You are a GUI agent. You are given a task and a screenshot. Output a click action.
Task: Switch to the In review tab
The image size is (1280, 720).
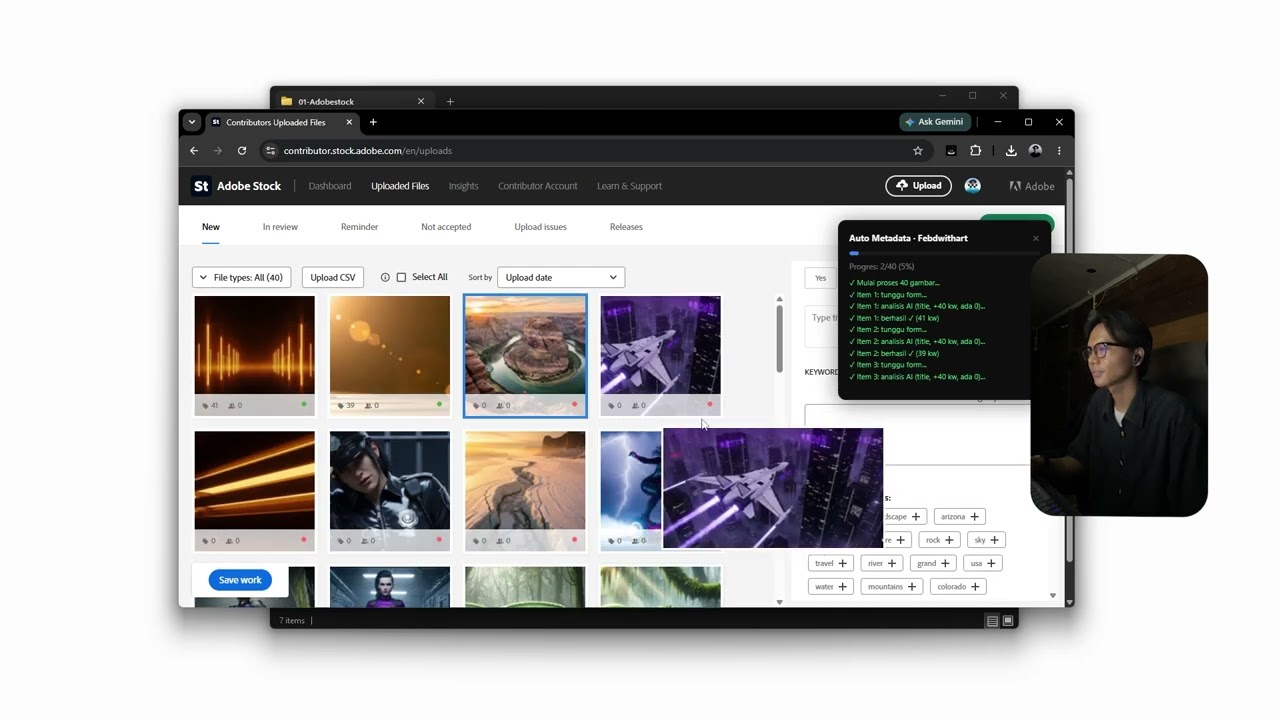(x=280, y=227)
